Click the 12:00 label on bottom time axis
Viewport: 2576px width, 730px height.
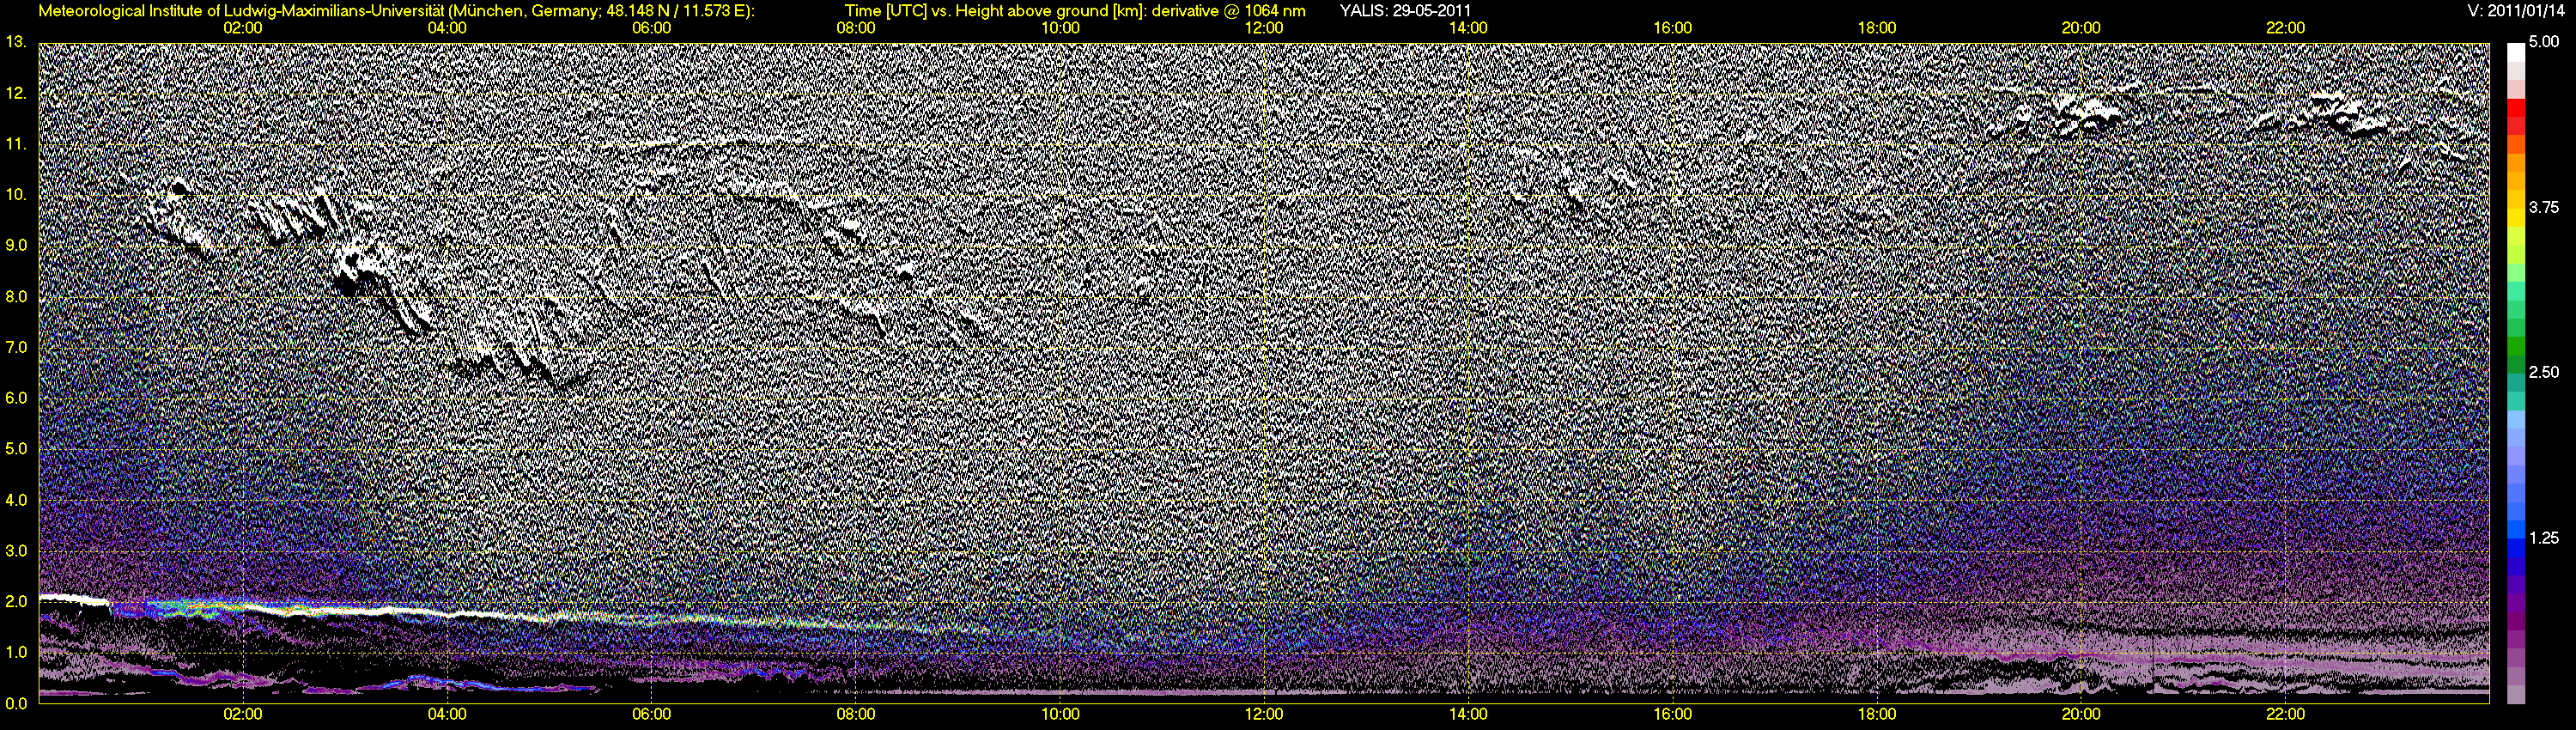point(1264,714)
